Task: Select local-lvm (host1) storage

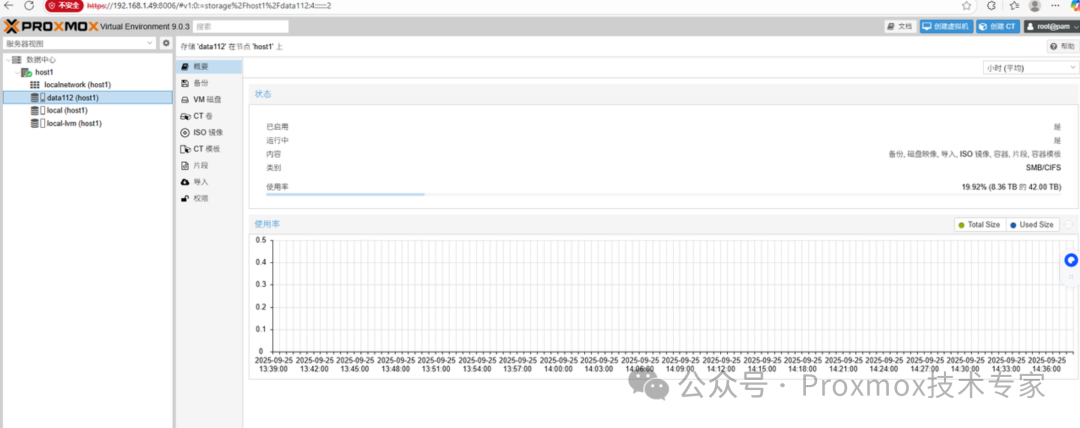Action: 74,123
